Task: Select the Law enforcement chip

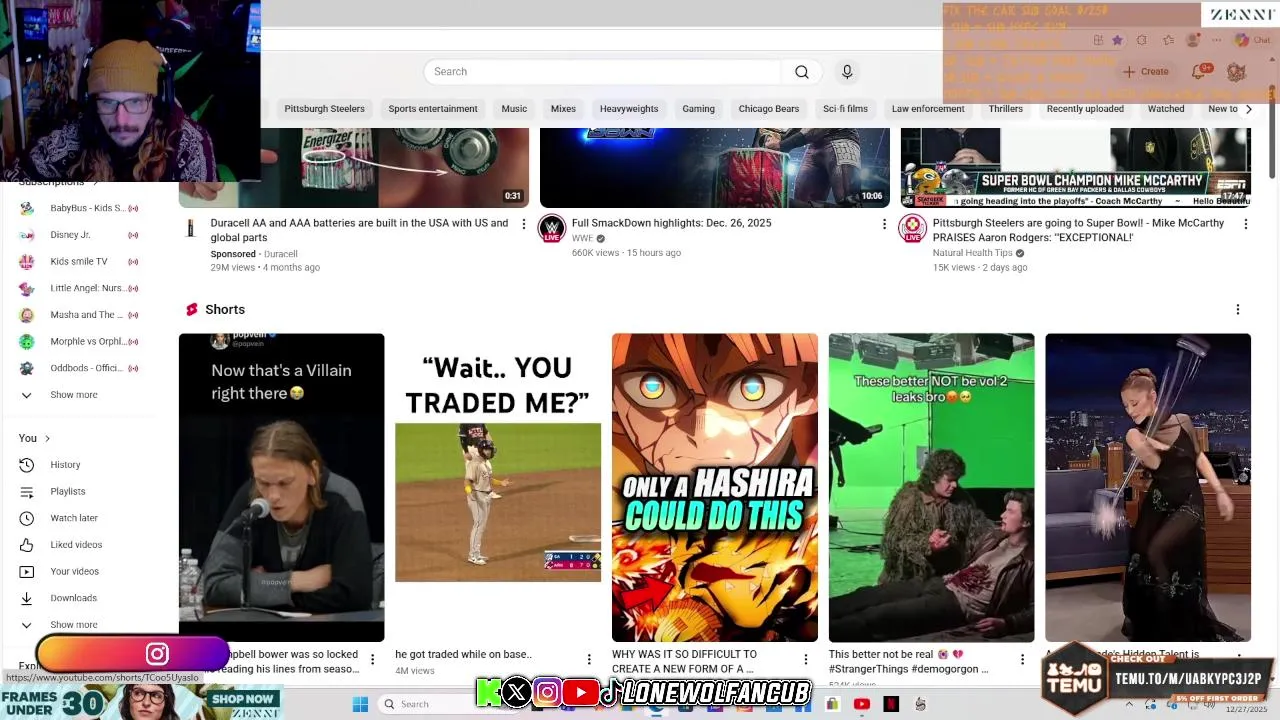Action: [x=928, y=109]
